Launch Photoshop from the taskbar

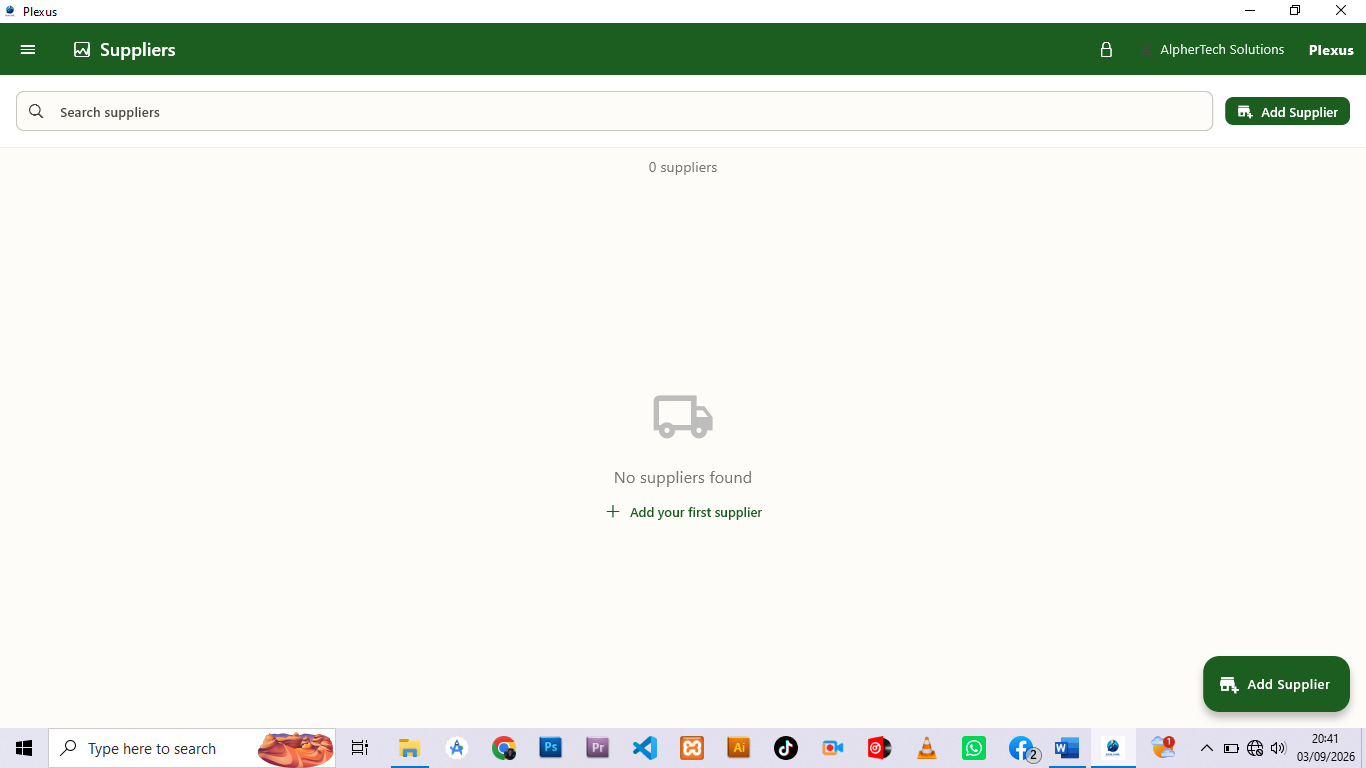pos(551,748)
